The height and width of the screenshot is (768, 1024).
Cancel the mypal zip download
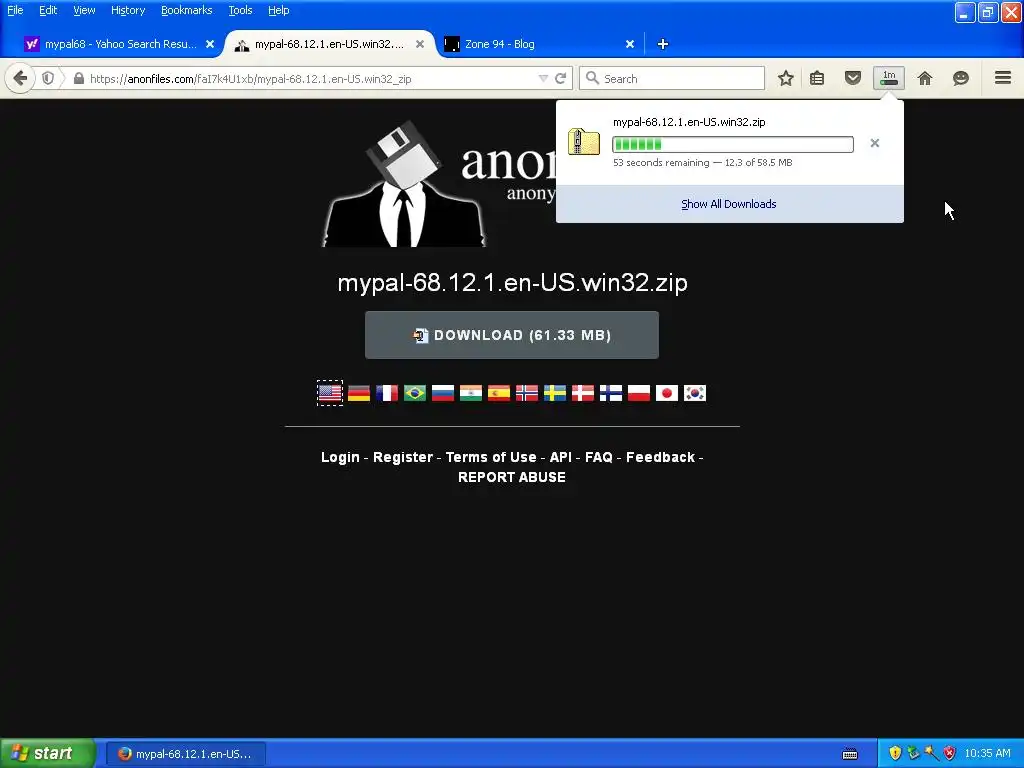click(x=874, y=143)
